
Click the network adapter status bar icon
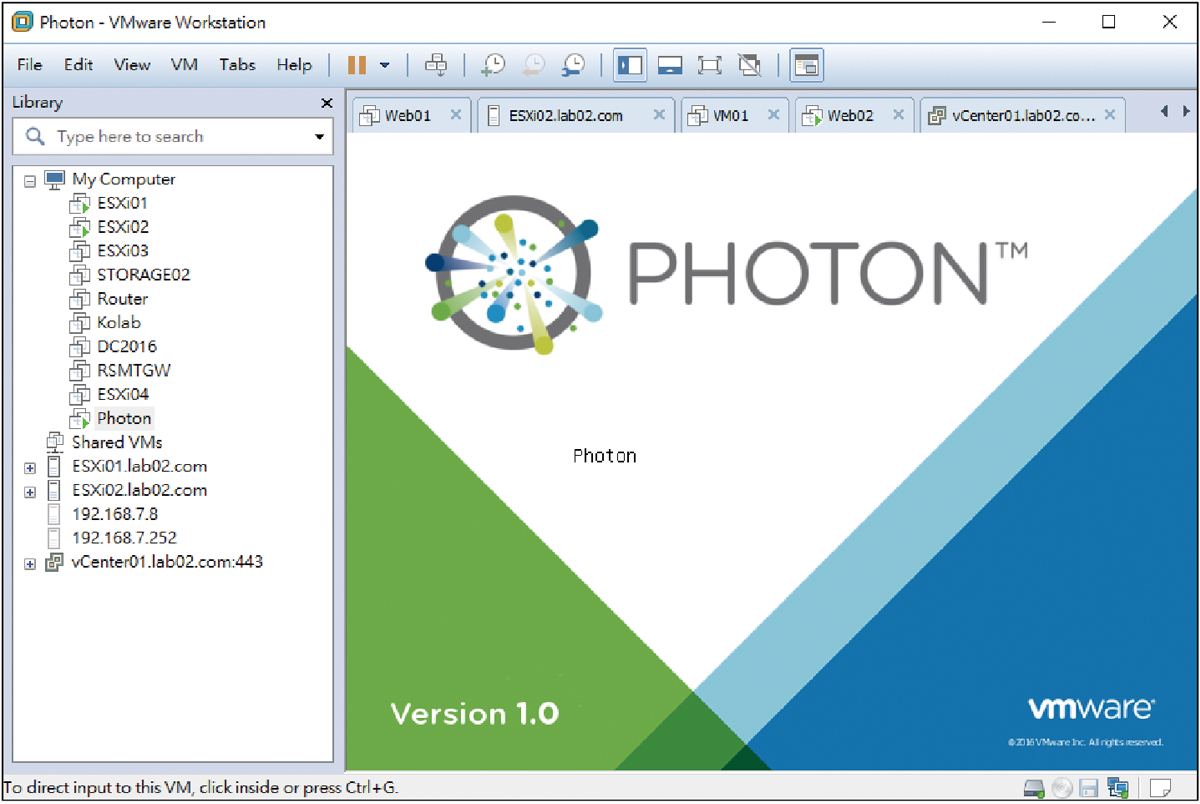[x=1117, y=788]
